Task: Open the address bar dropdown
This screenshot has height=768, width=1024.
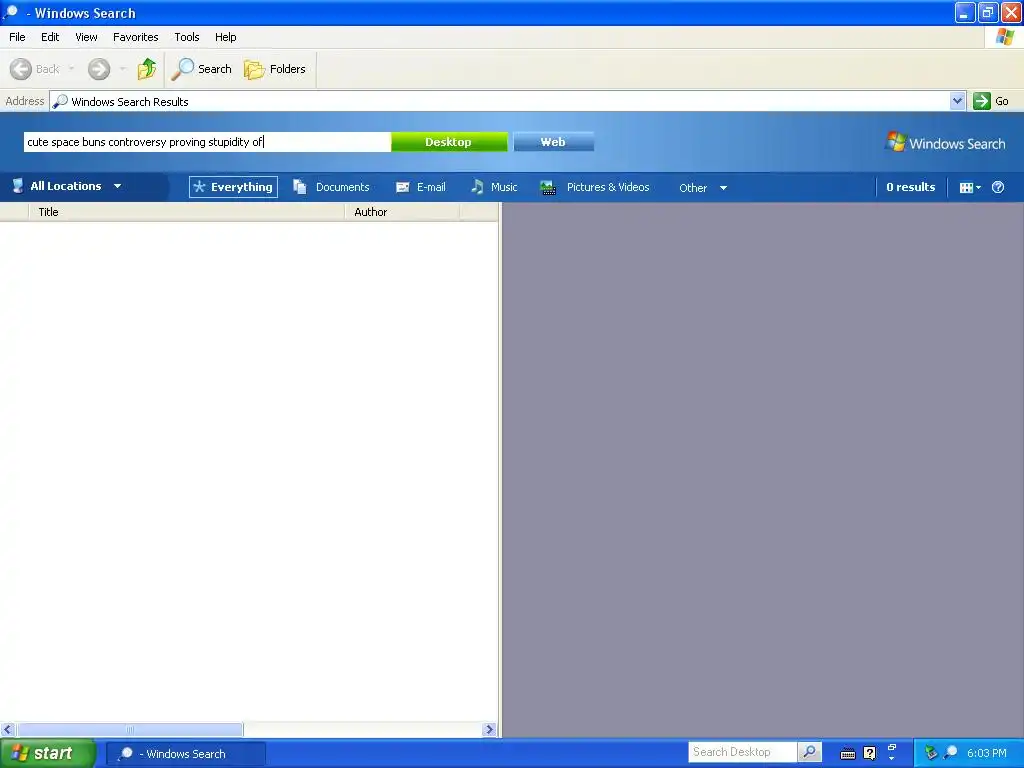Action: click(957, 101)
